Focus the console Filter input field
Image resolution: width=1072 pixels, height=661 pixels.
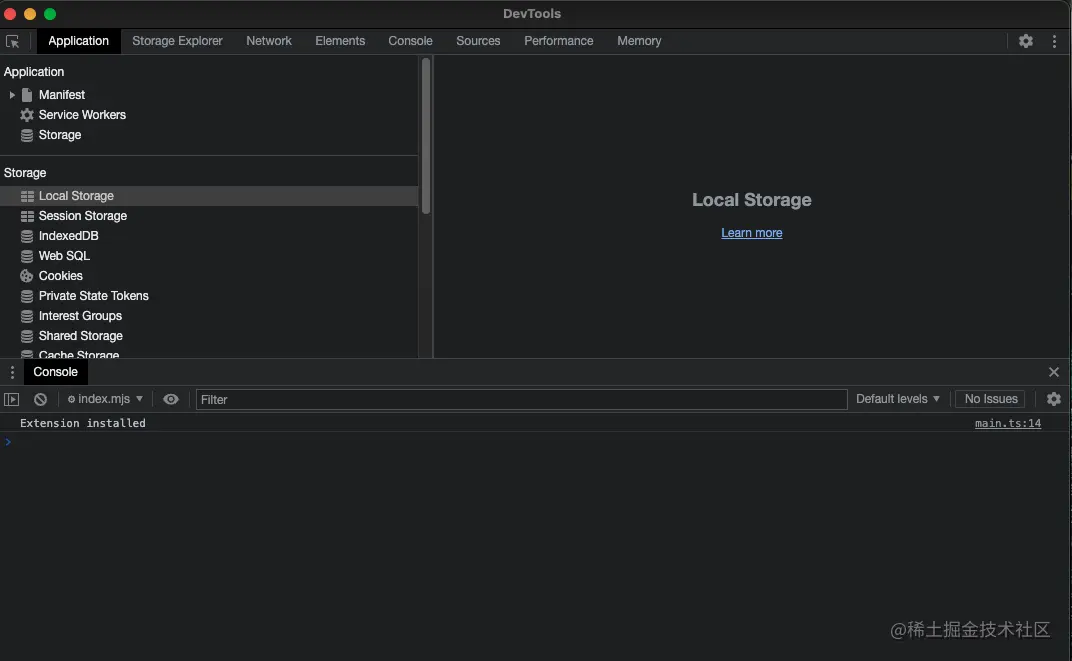521,399
